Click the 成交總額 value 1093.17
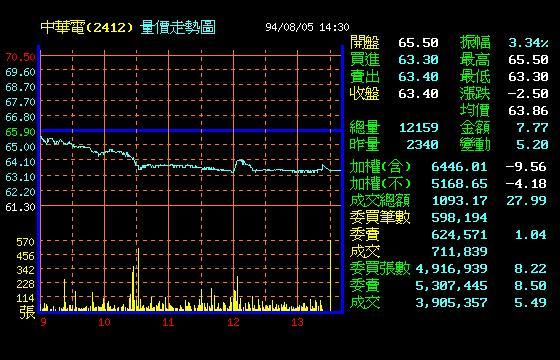This screenshot has height=360, width=560. coord(459,201)
